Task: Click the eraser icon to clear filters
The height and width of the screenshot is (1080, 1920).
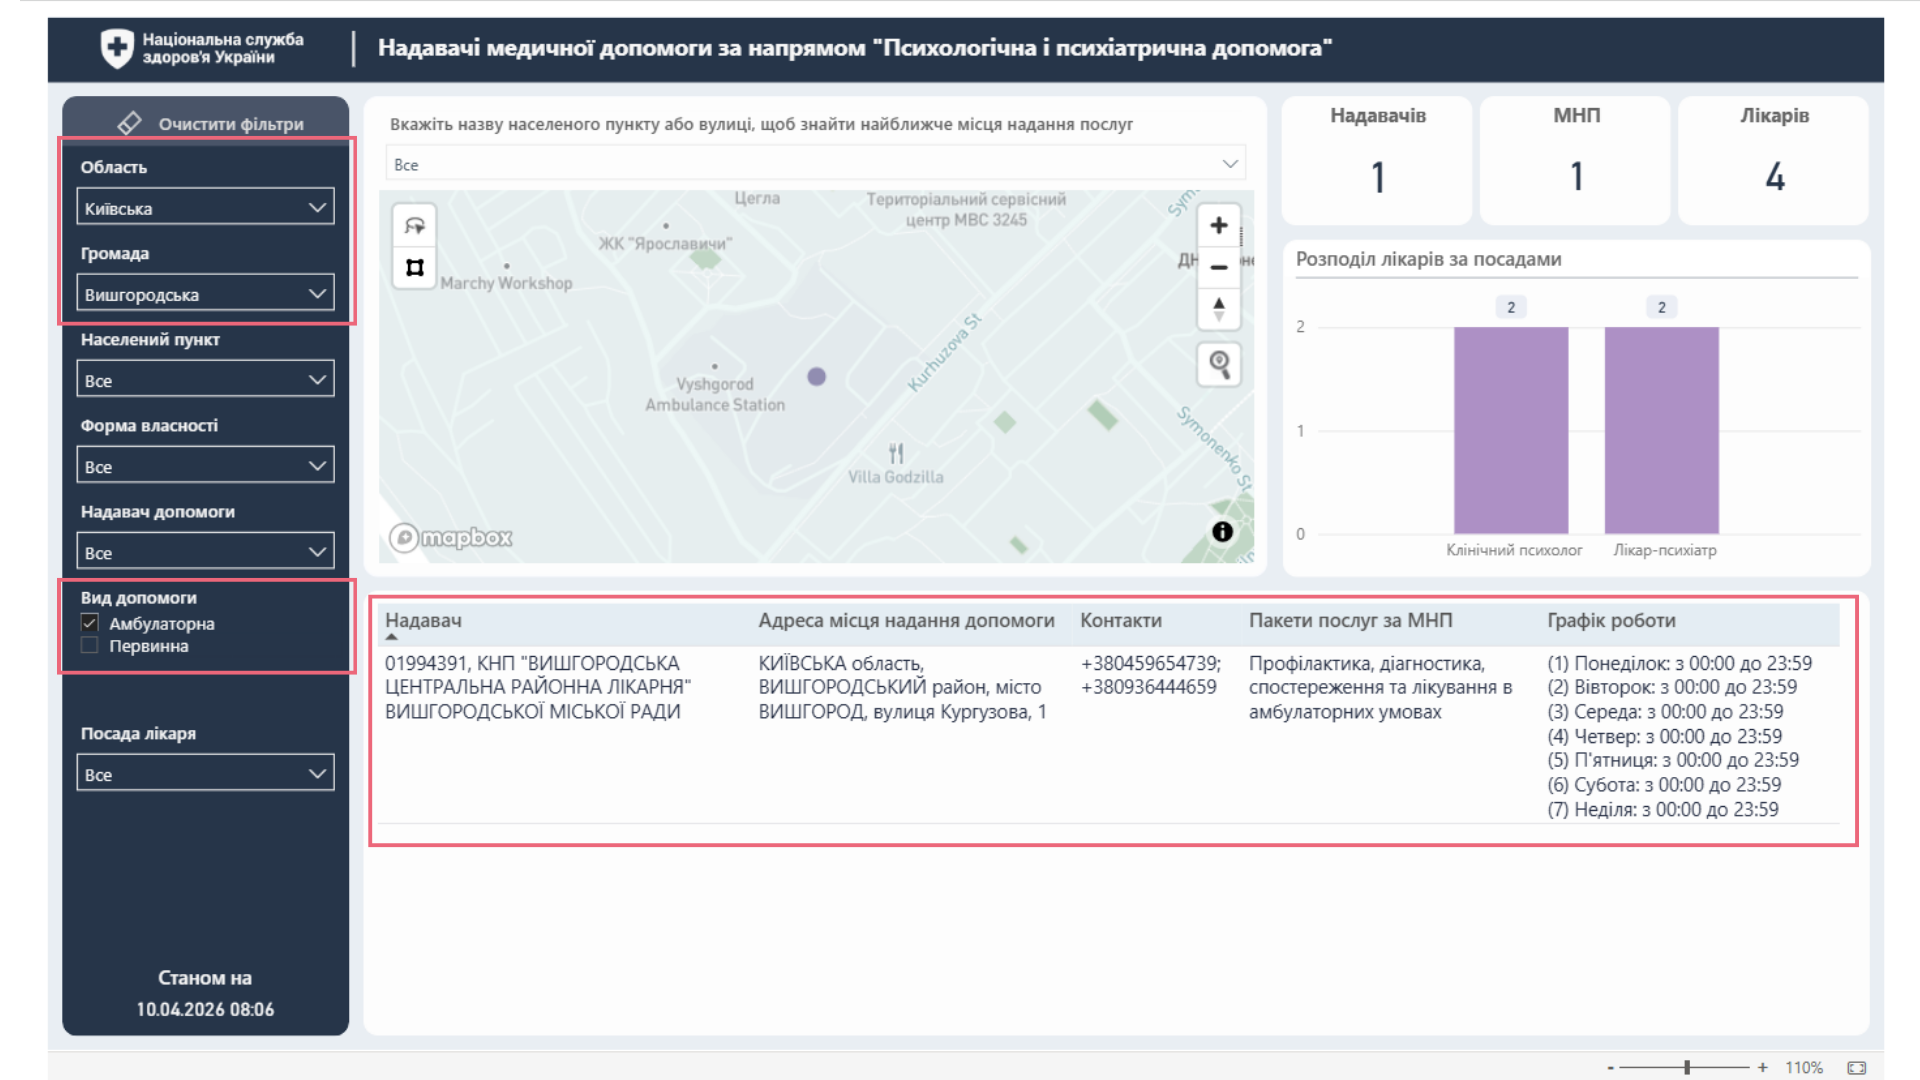Action: tap(129, 123)
